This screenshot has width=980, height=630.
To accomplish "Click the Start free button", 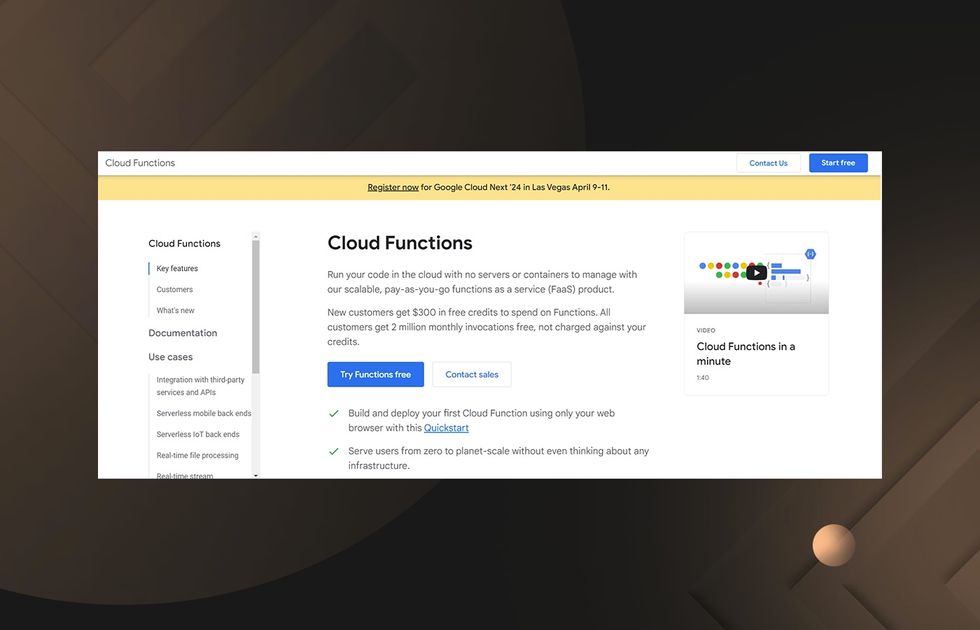I will [838, 163].
